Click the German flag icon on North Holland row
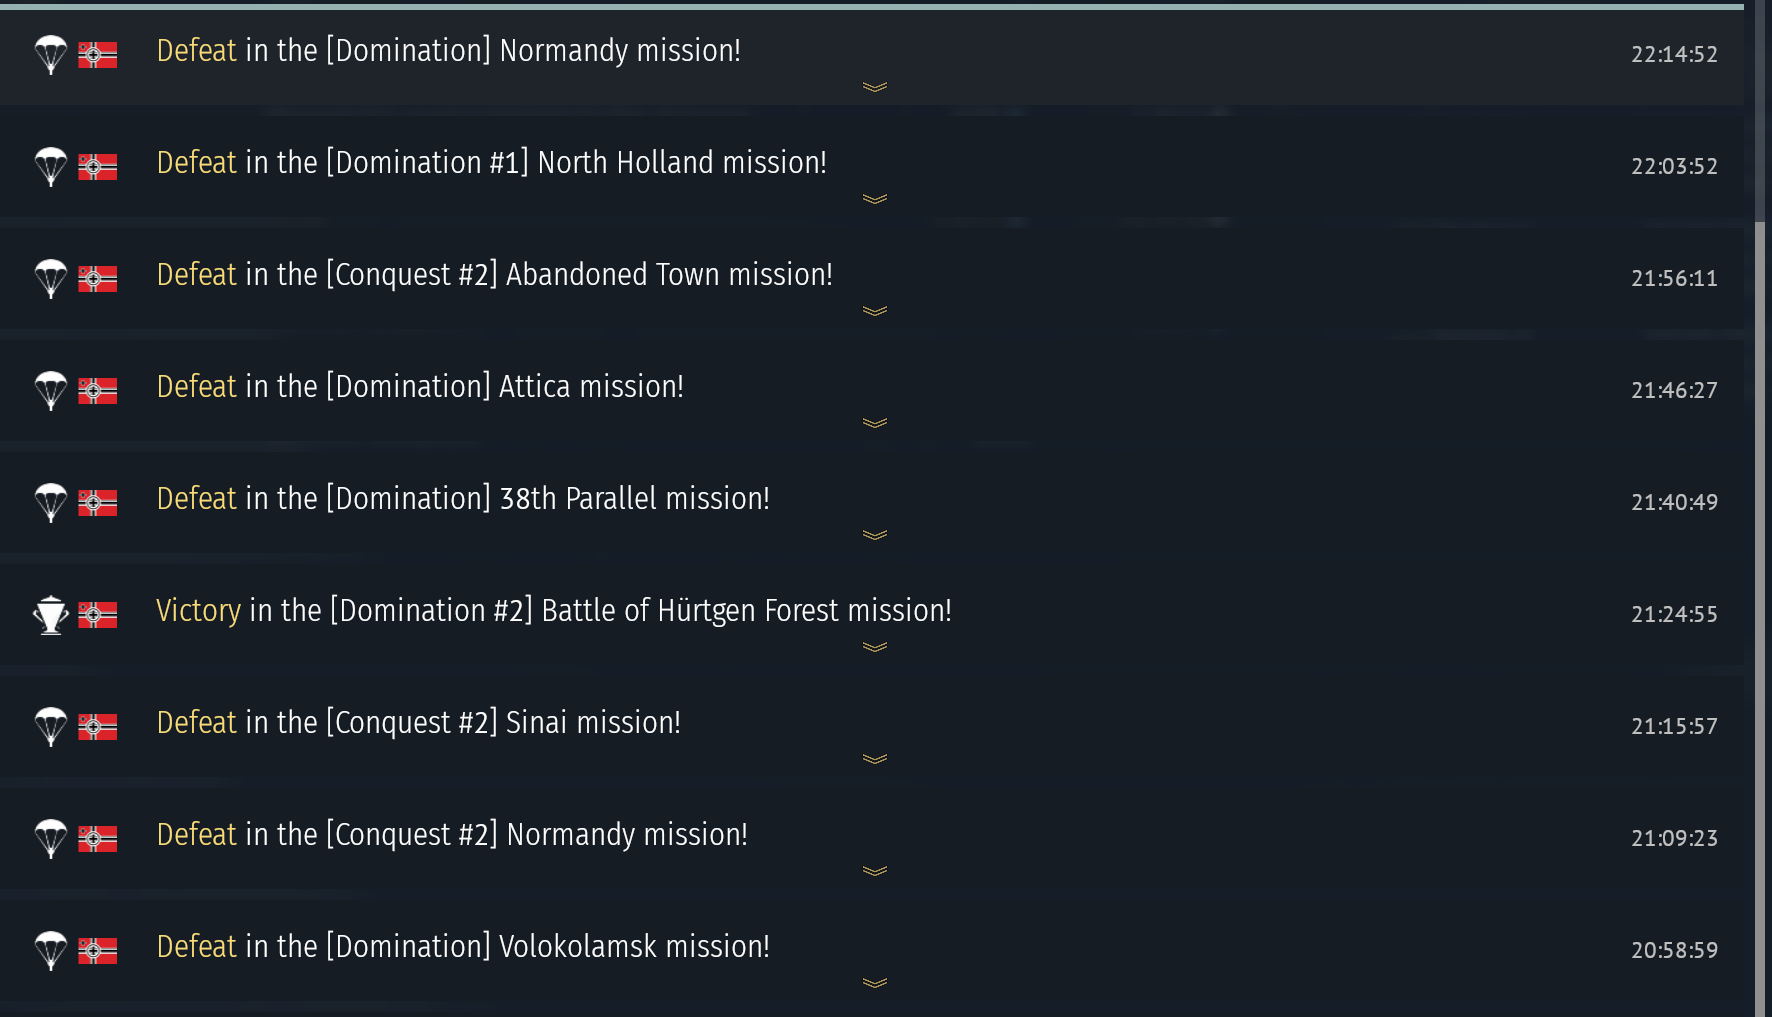1772x1017 pixels. click(97, 166)
